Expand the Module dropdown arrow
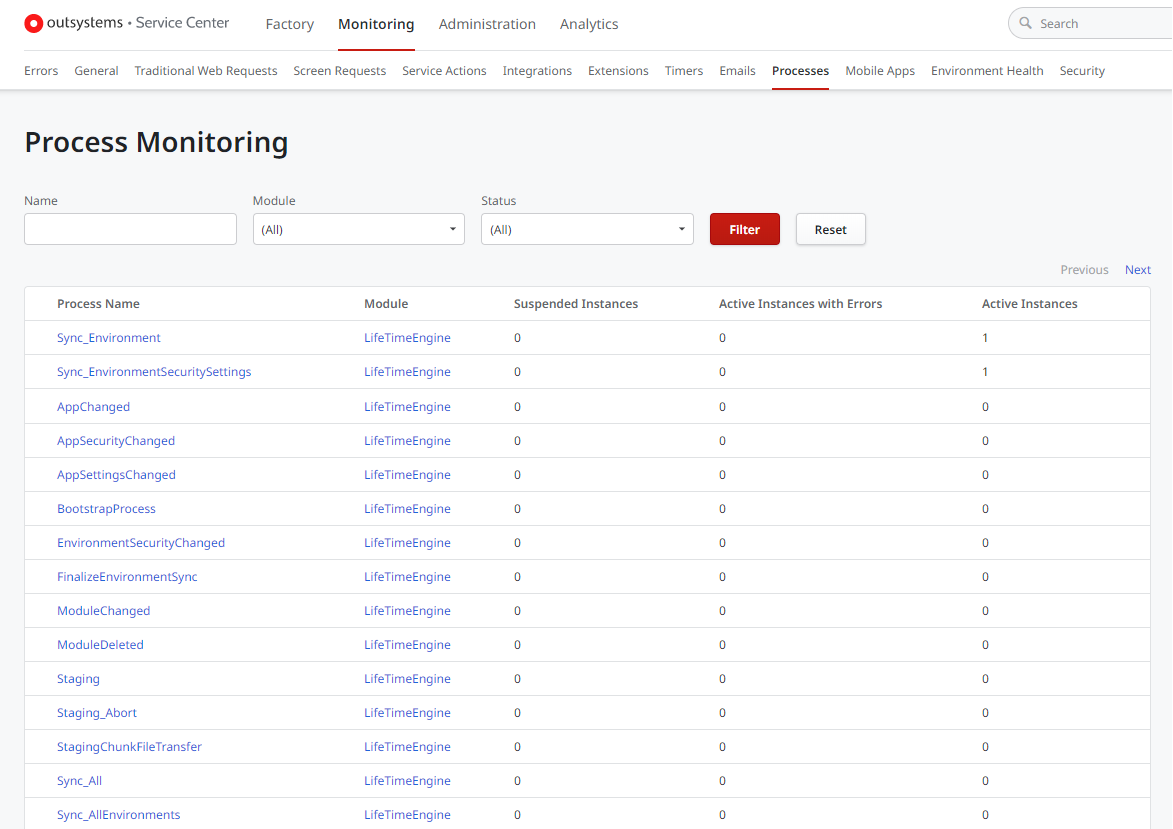 [453, 229]
